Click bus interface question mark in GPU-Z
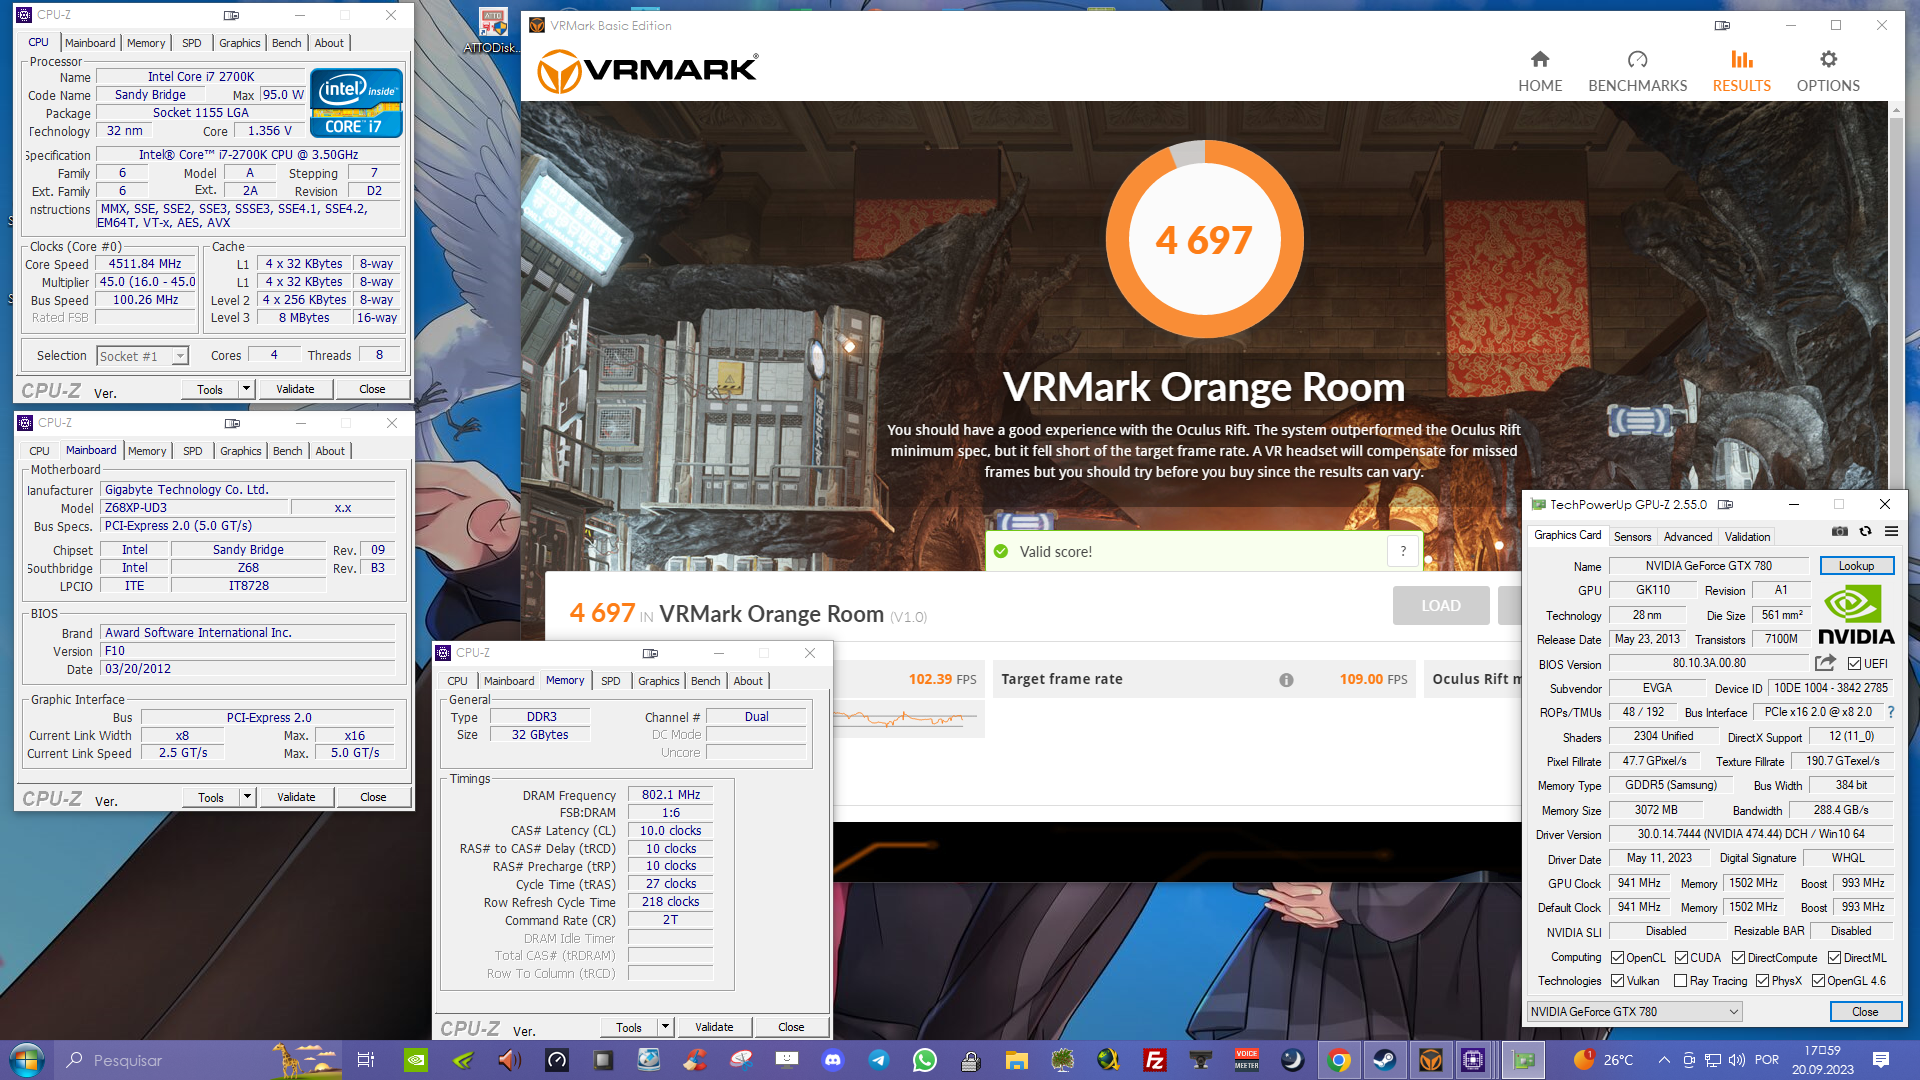 1890,712
